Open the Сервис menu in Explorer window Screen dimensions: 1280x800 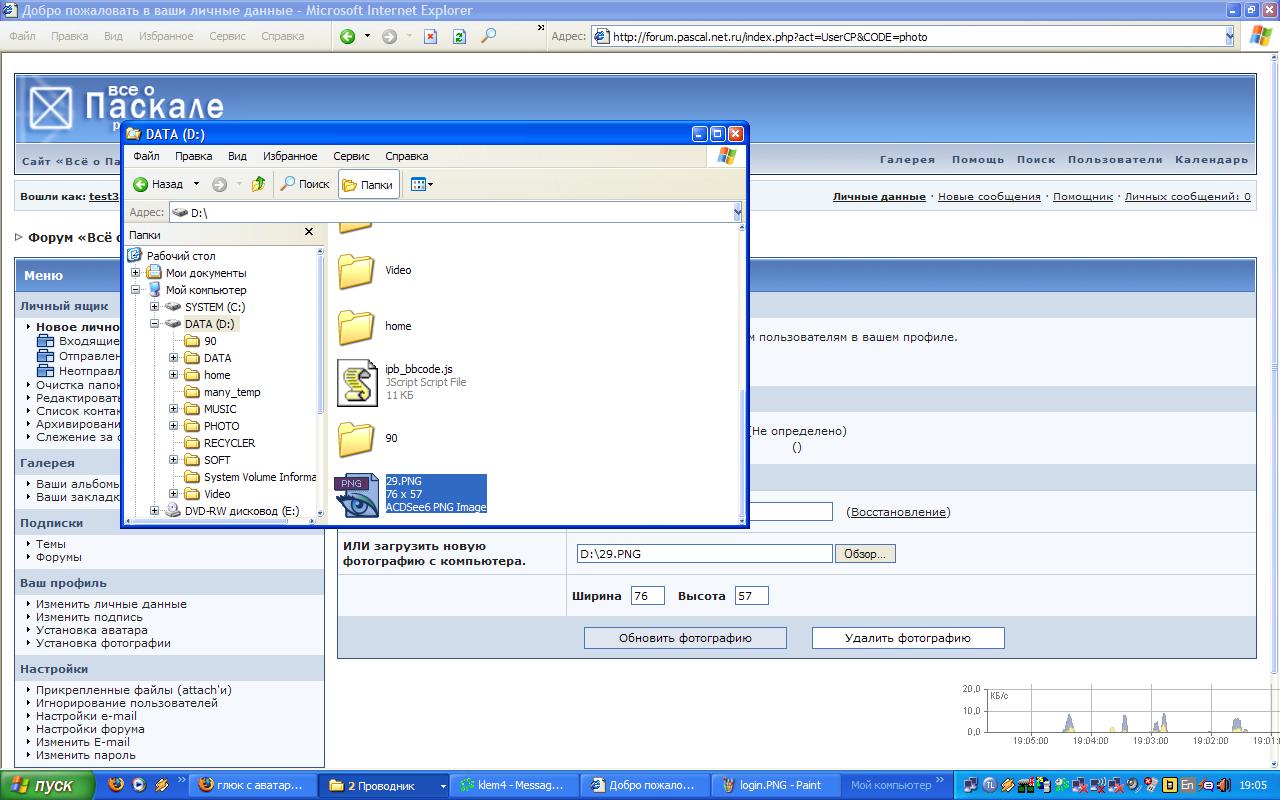coord(351,156)
